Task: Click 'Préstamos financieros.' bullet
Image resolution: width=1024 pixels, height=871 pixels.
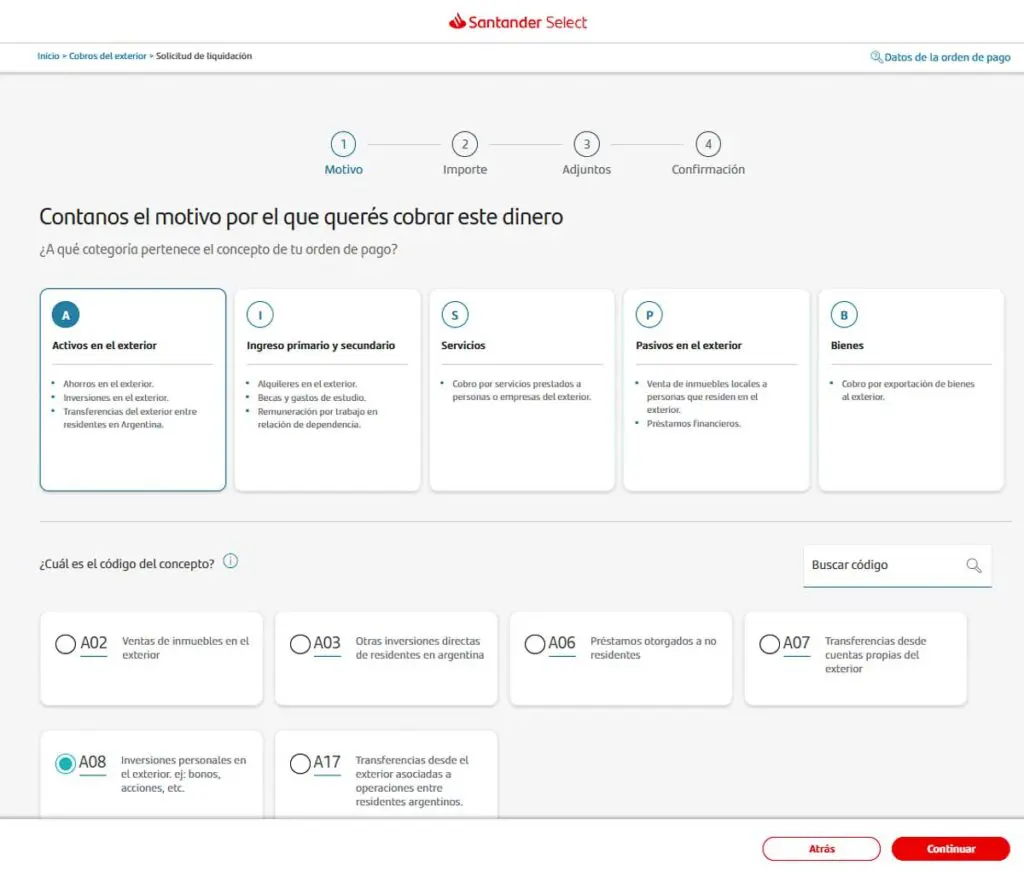Action: [x=694, y=424]
